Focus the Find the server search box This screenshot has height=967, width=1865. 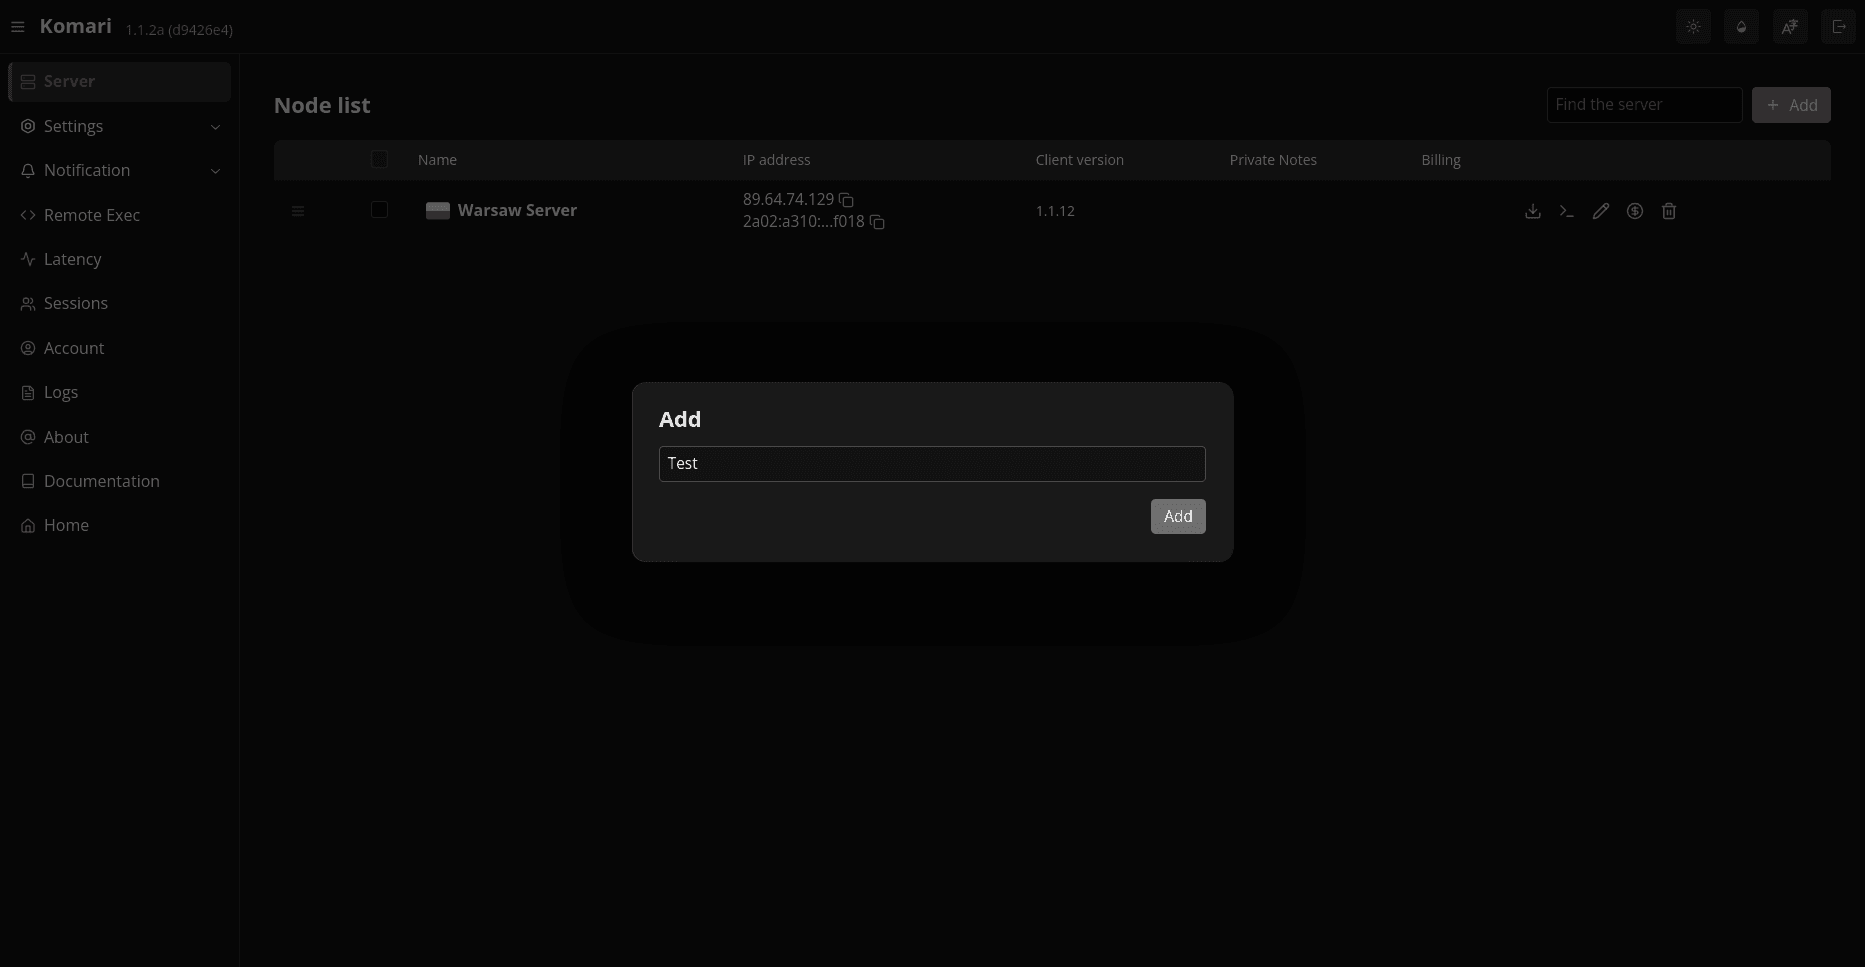(1643, 105)
